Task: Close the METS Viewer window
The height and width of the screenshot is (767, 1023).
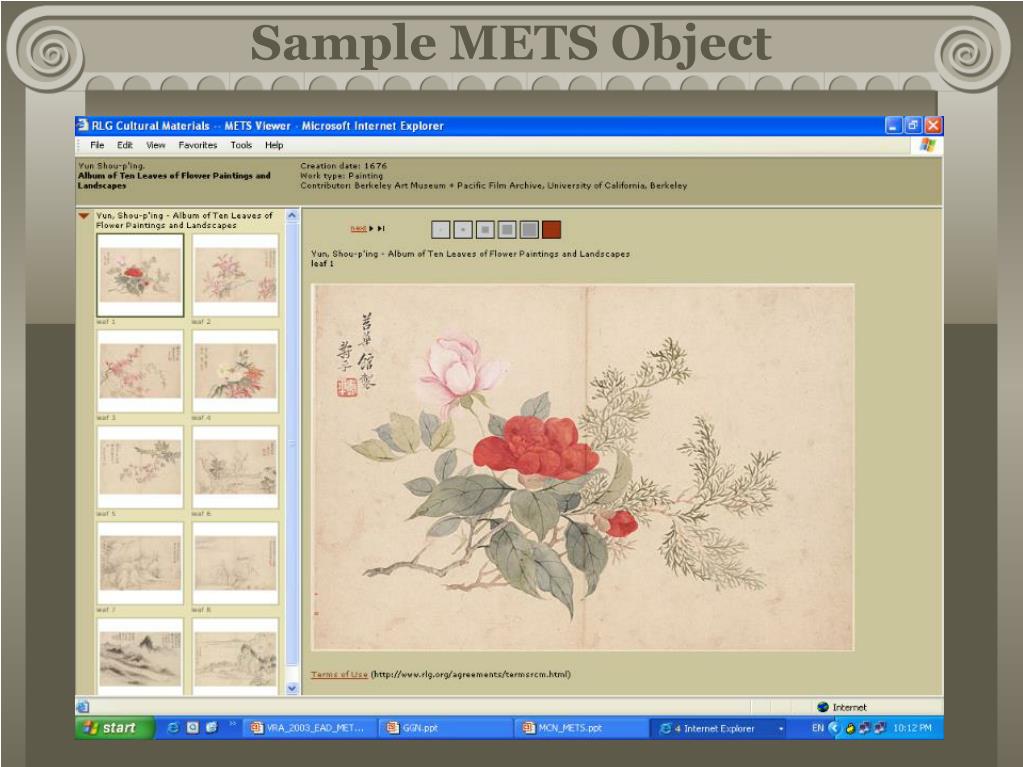Action: [934, 125]
